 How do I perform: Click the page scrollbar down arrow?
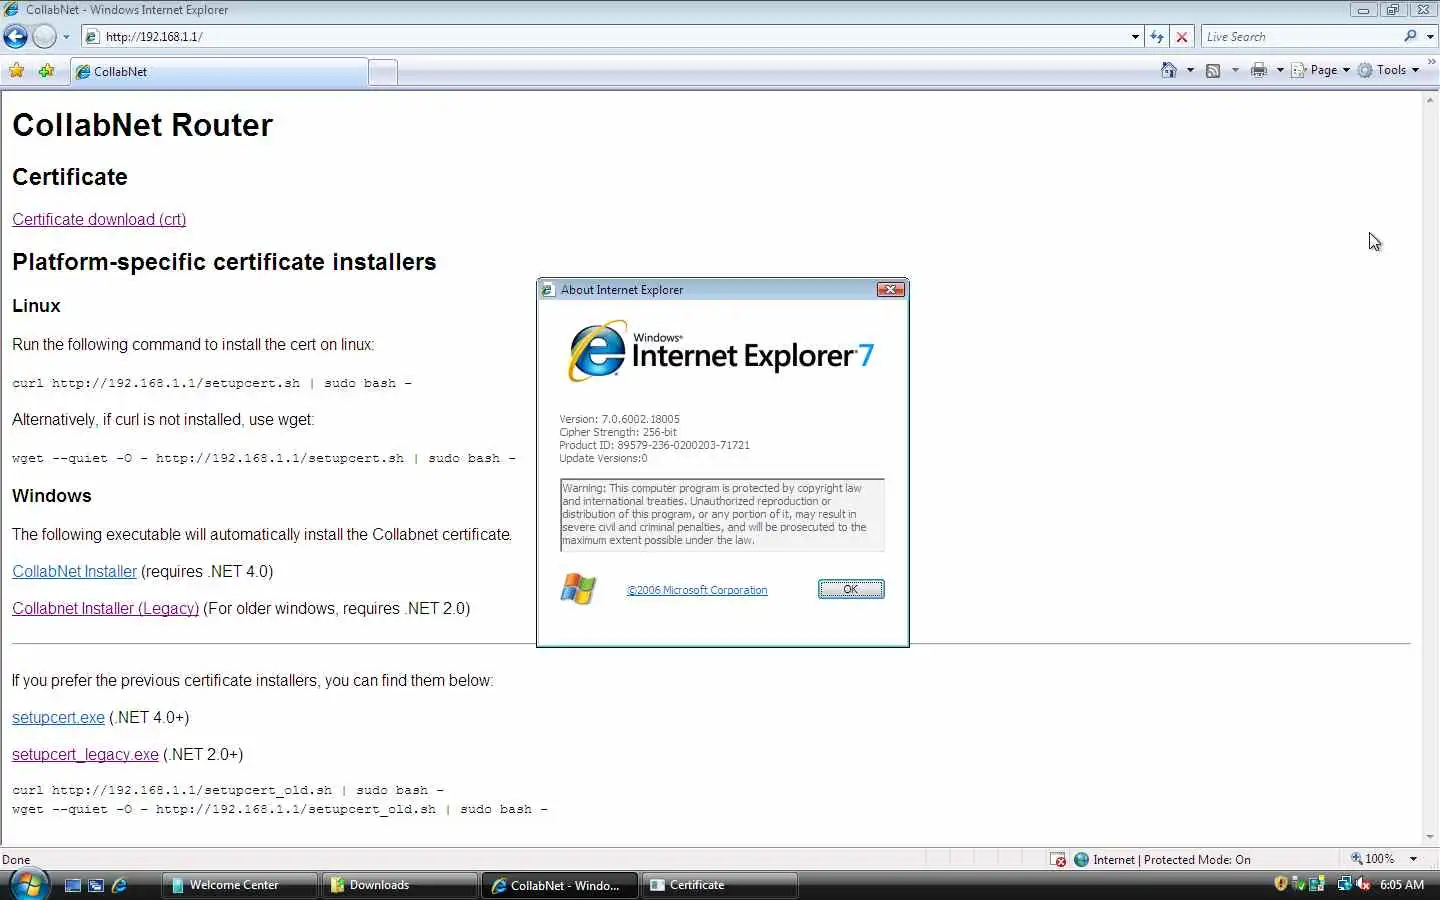(x=1431, y=837)
